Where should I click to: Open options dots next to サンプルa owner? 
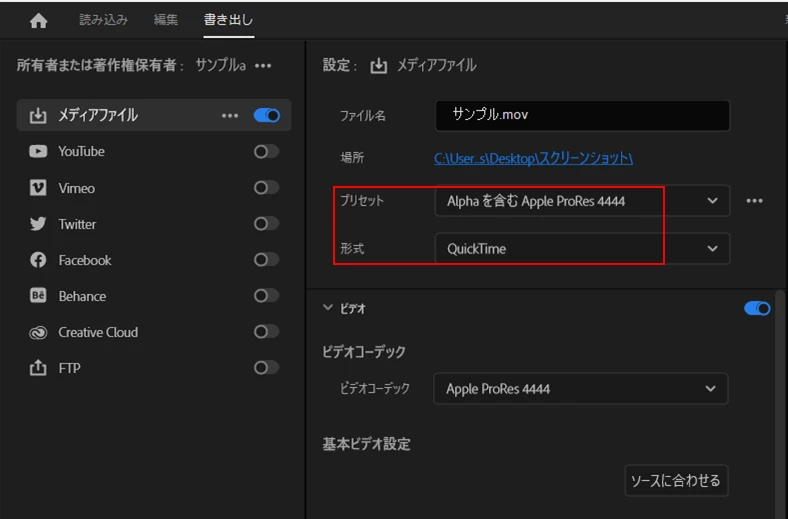pos(263,66)
